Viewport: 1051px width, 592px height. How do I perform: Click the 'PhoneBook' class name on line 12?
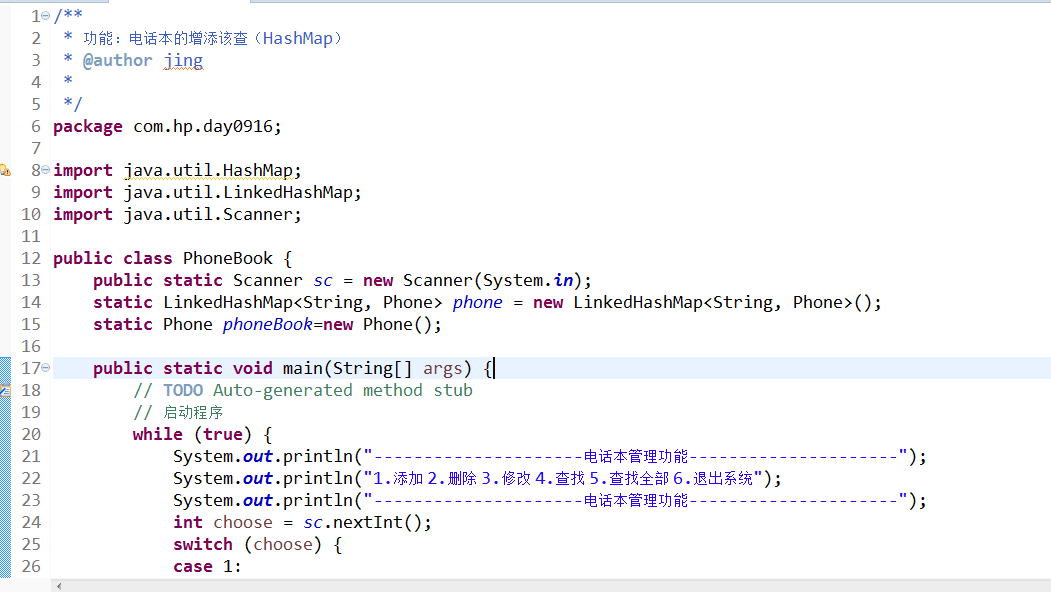coord(228,258)
